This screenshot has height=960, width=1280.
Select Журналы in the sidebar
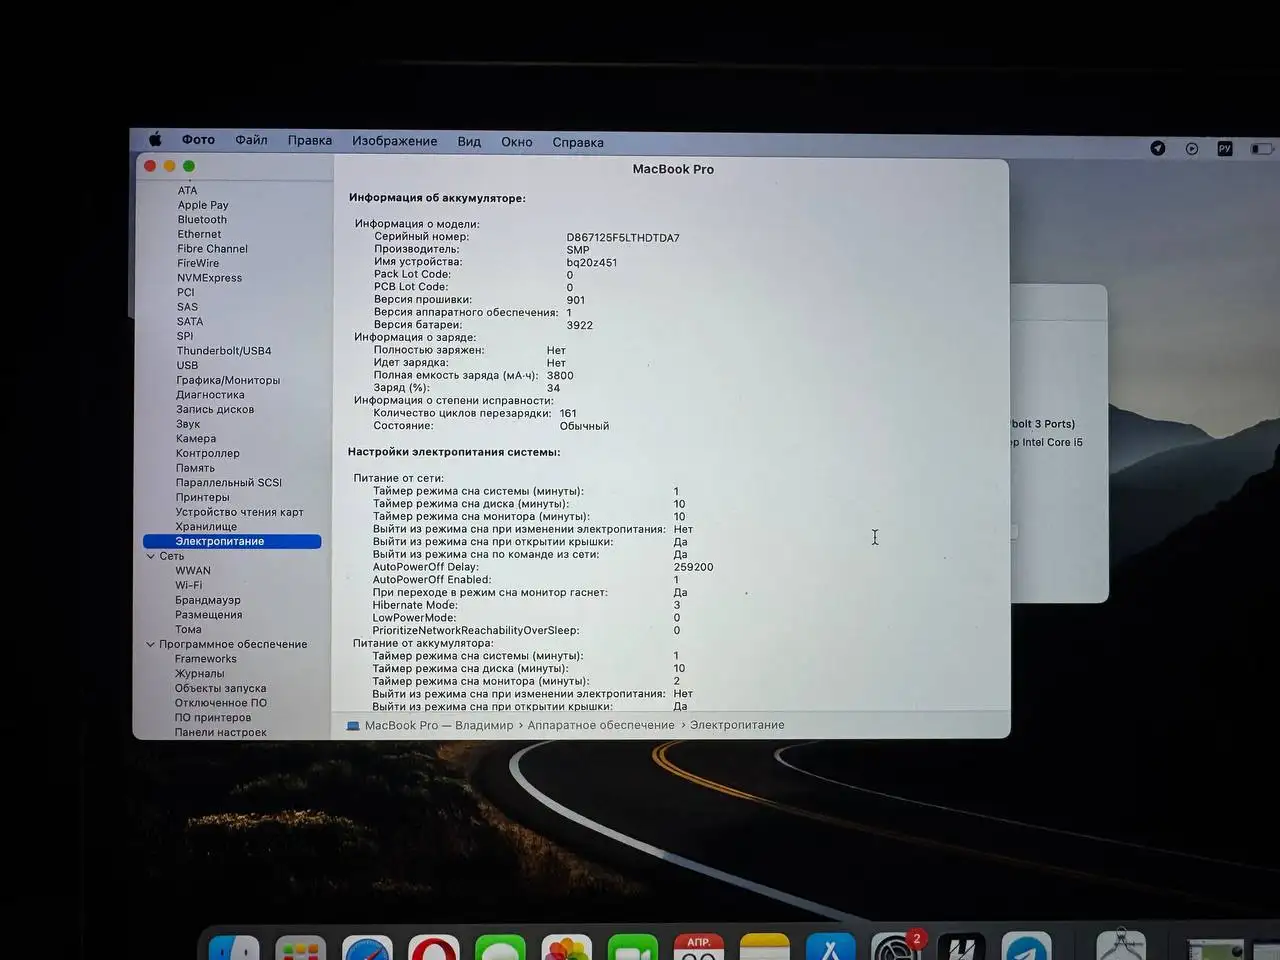pyautogui.click(x=200, y=673)
